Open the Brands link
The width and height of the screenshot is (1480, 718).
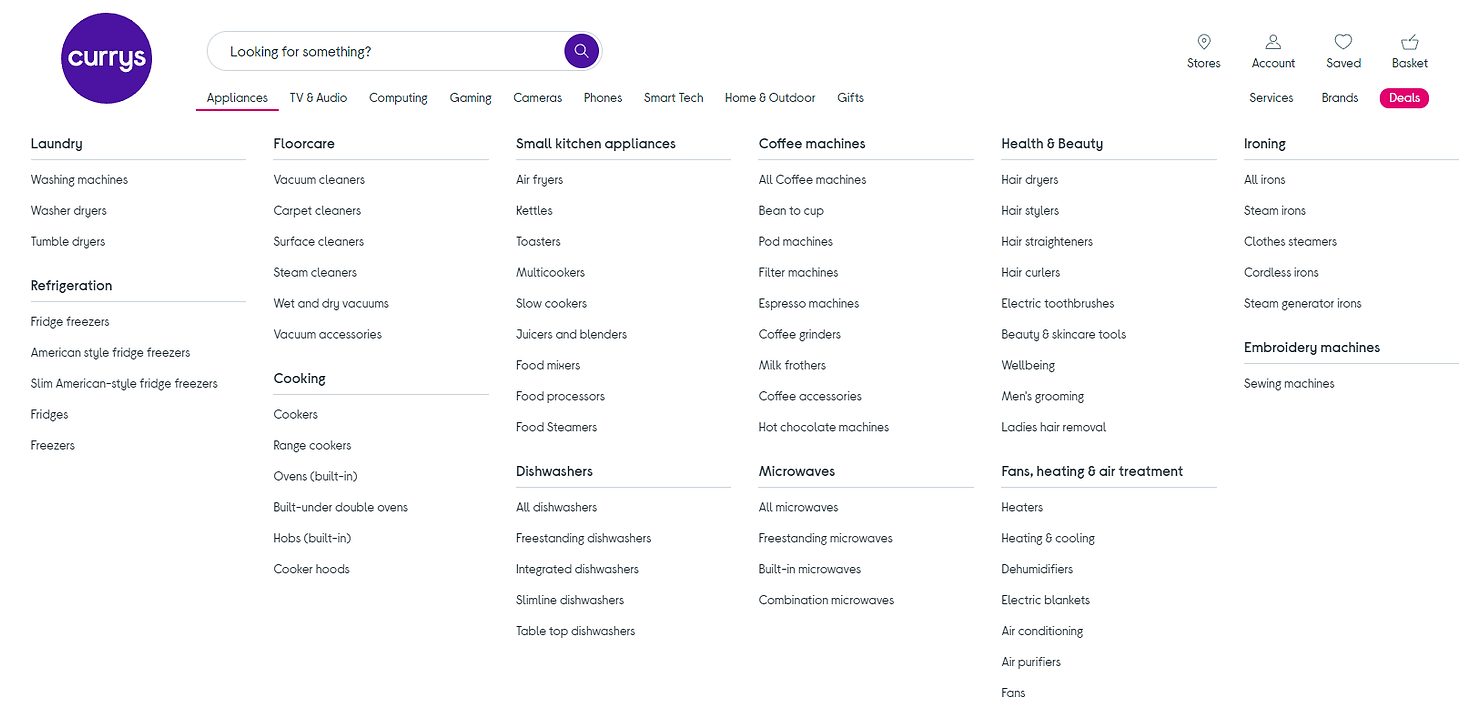pos(1339,98)
